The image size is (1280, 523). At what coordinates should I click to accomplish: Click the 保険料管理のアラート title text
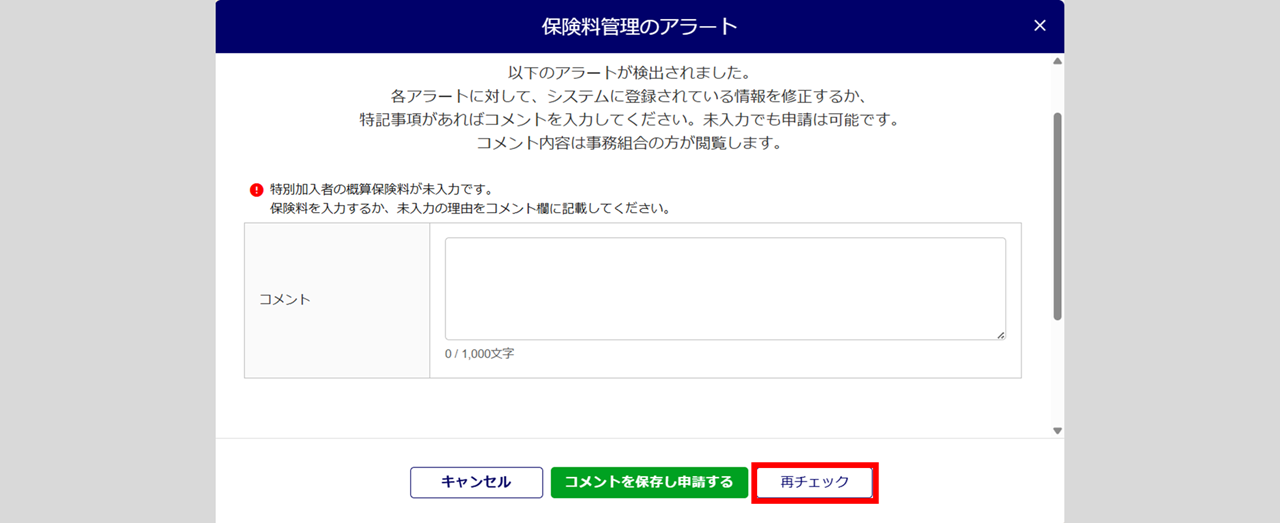tap(640, 26)
